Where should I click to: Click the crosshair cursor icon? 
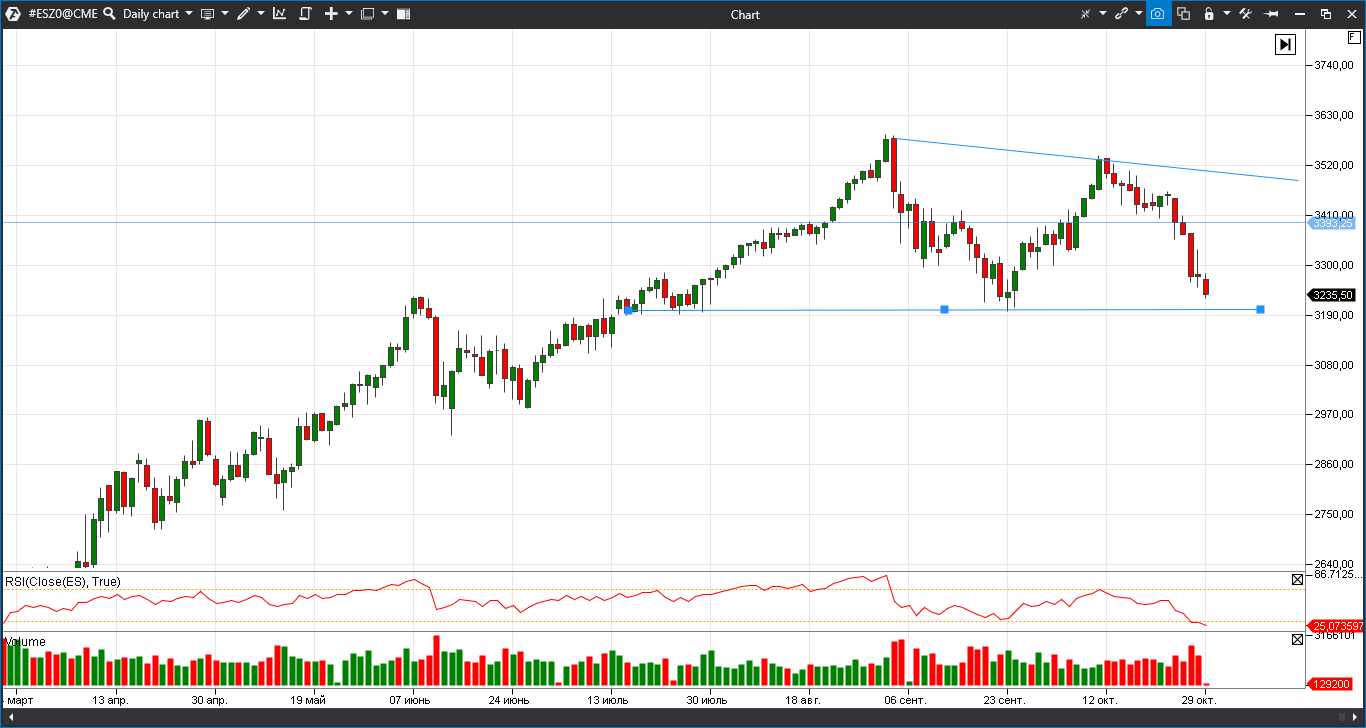tap(1086, 13)
